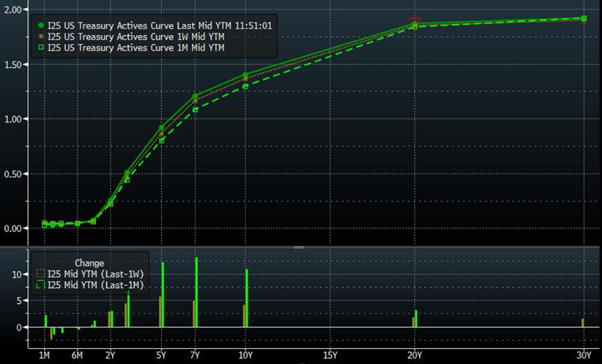Select the red triangle marker at 20Y

[415, 20]
